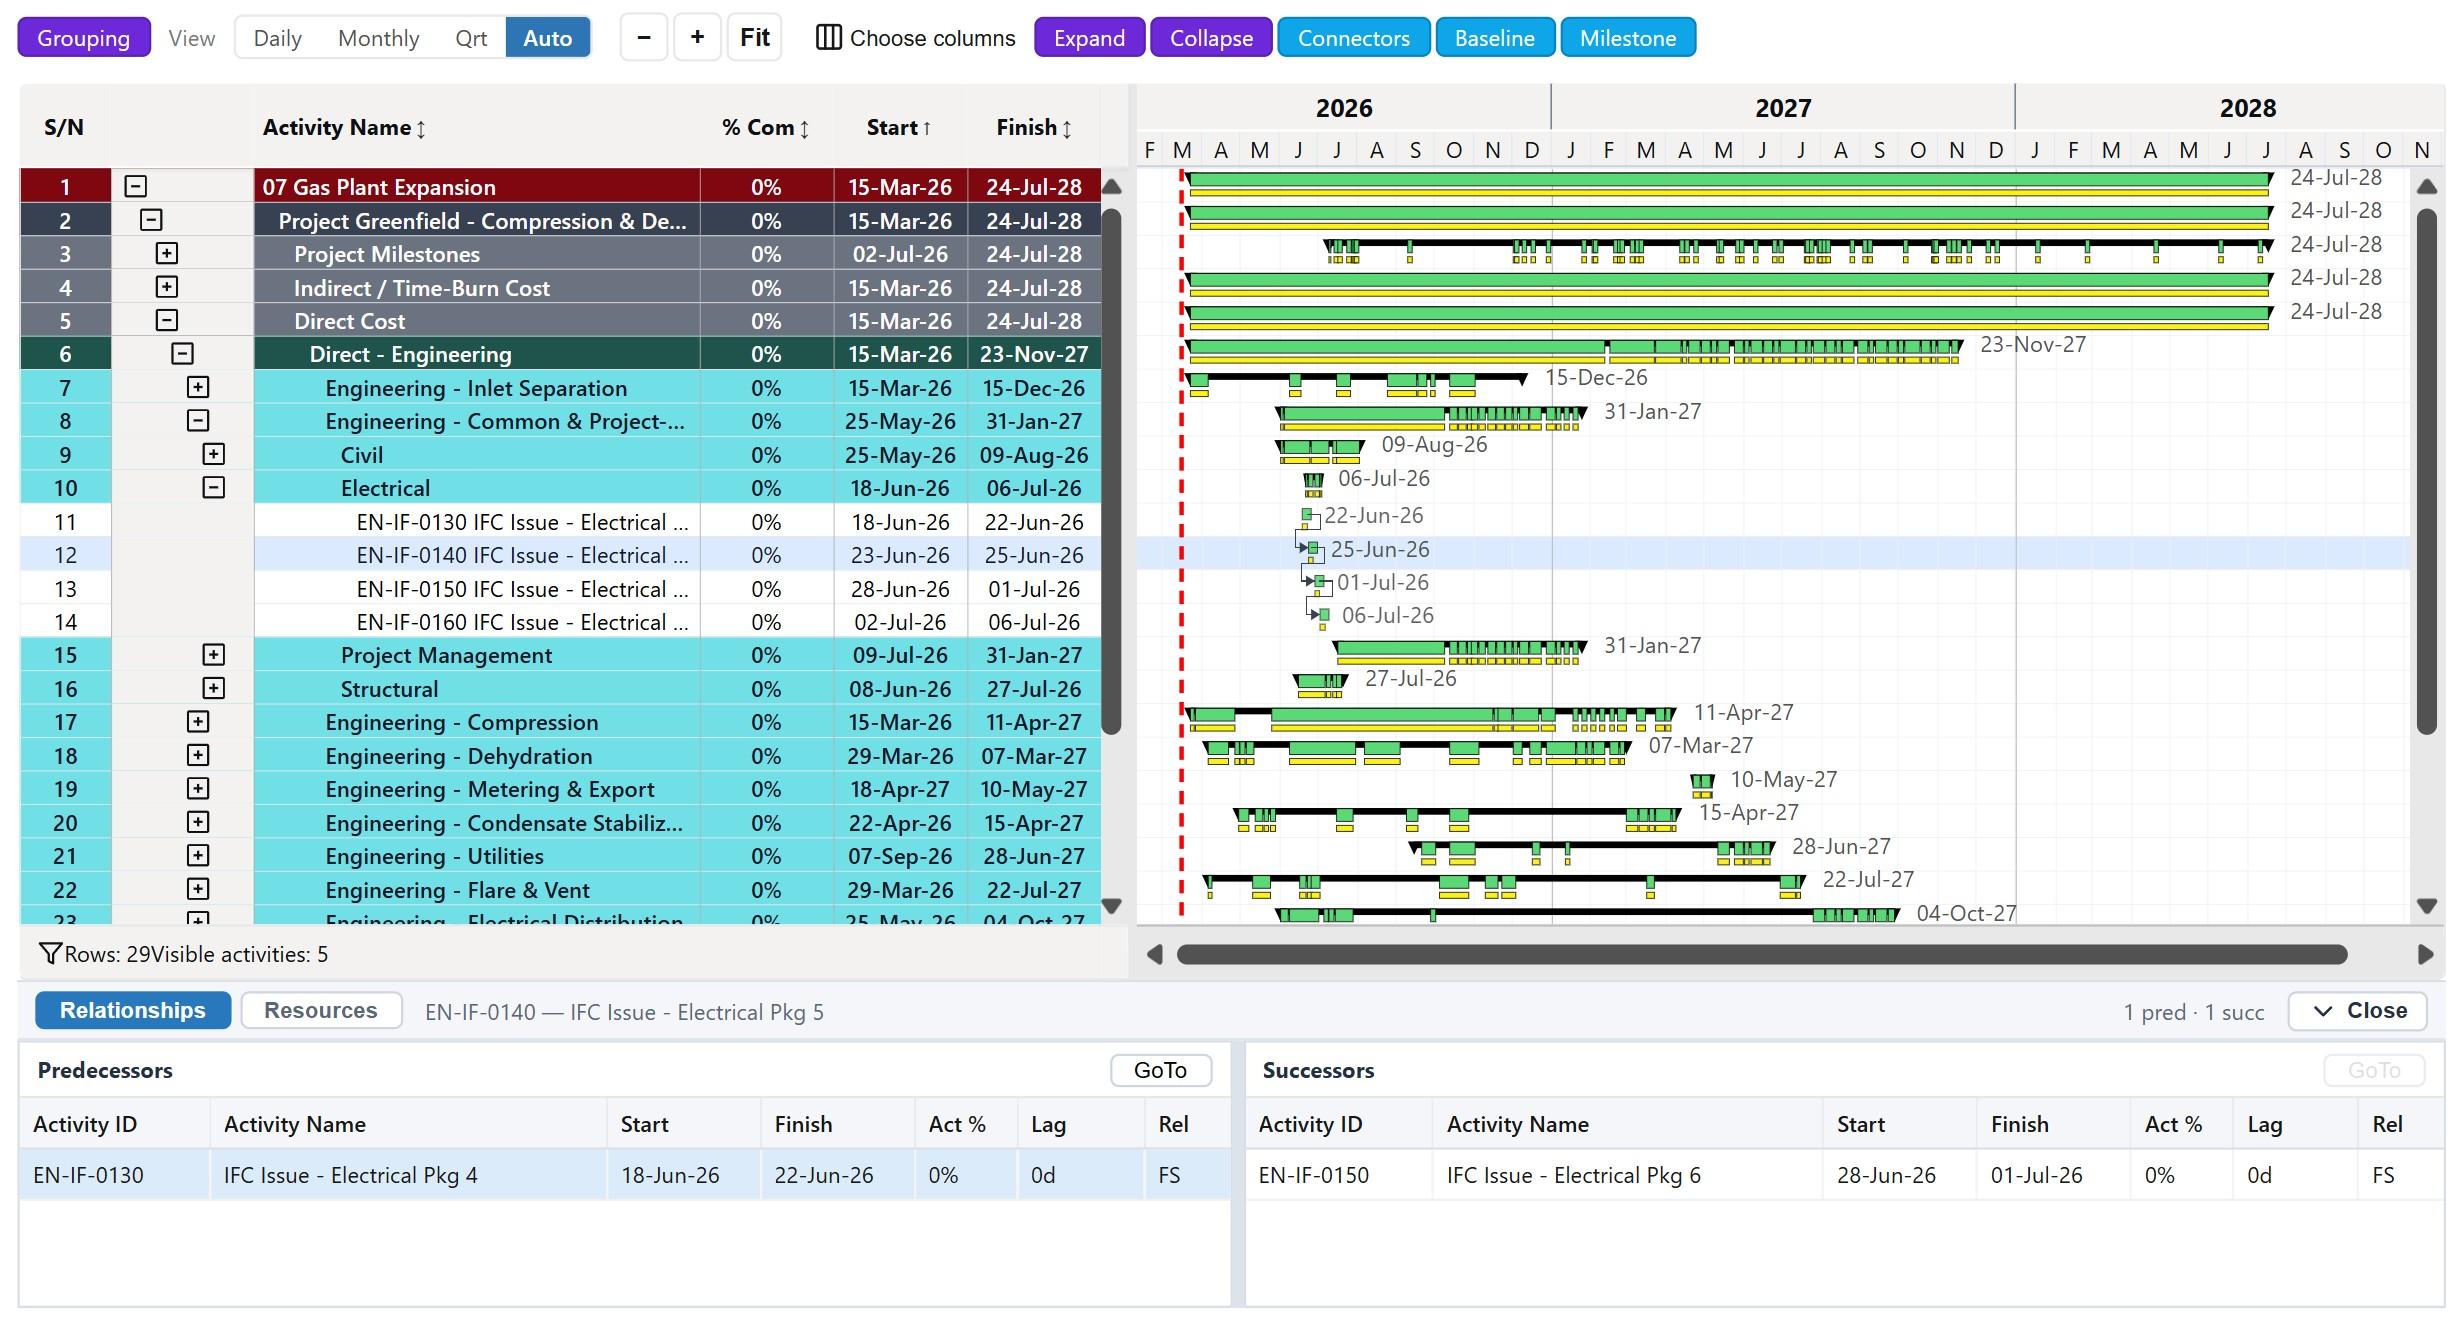Image resolution: width=2463 pixels, height=1322 pixels.
Task: Toggle Connectors display
Action: [x=1353, y=38]
